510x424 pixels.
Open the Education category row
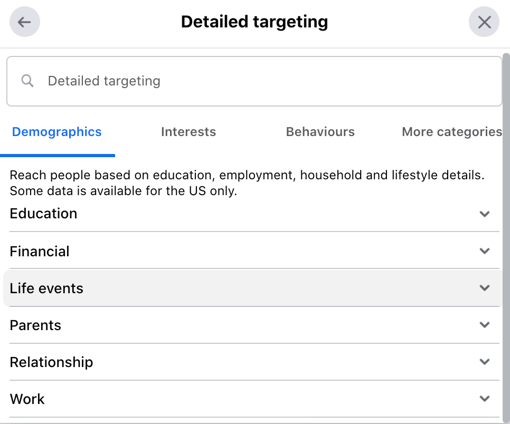tap(254, 214)
